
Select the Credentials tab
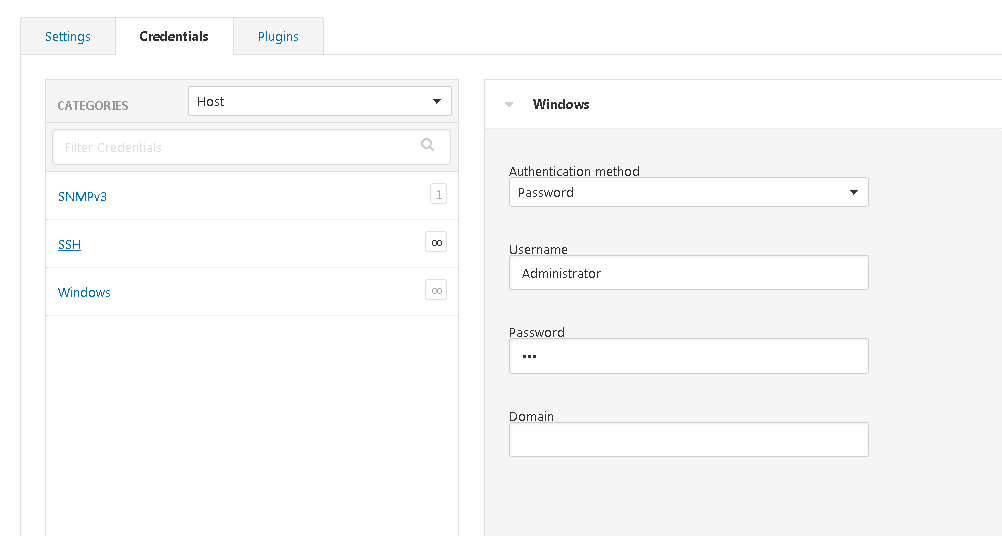pos(174,37)
